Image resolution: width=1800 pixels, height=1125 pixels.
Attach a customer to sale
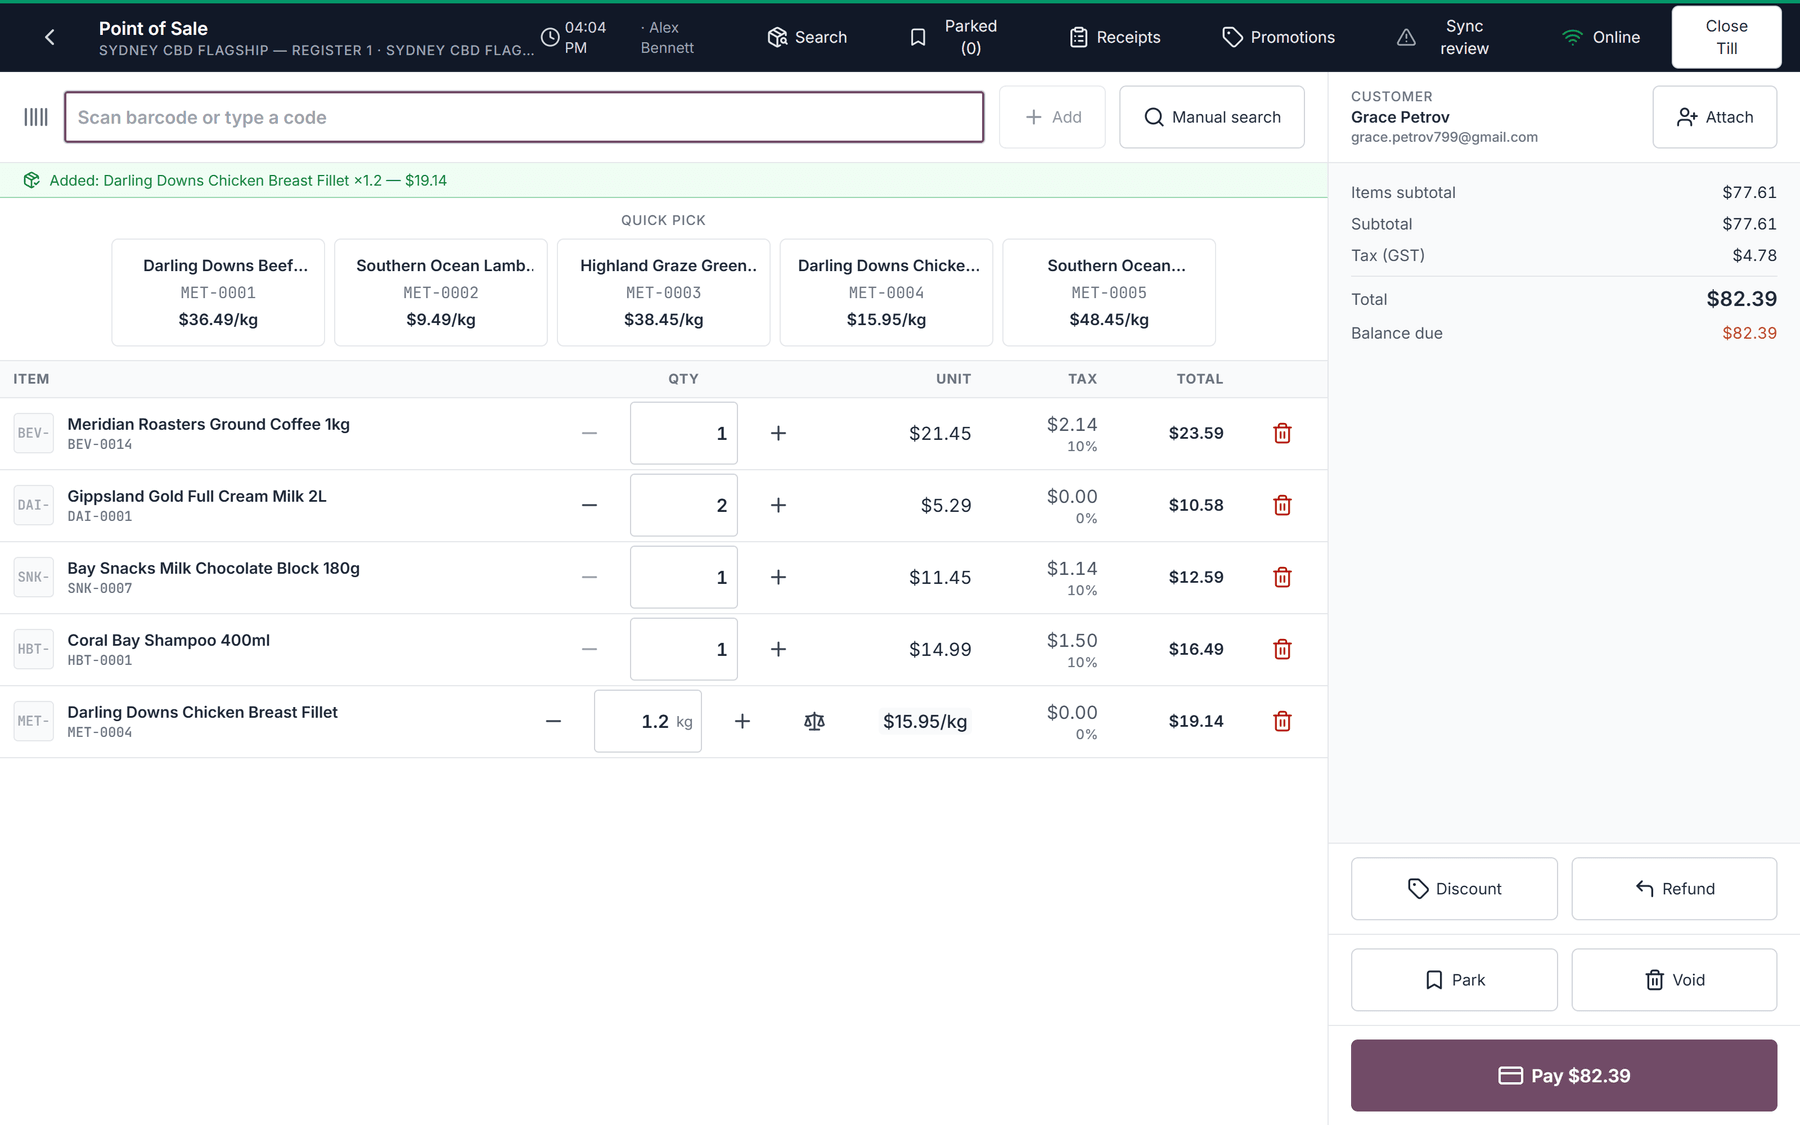[1714, 117]
